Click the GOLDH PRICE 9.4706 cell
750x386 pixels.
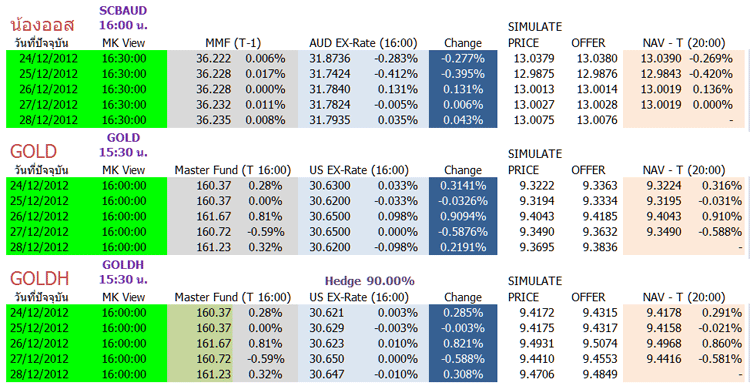tap(537, 374)
